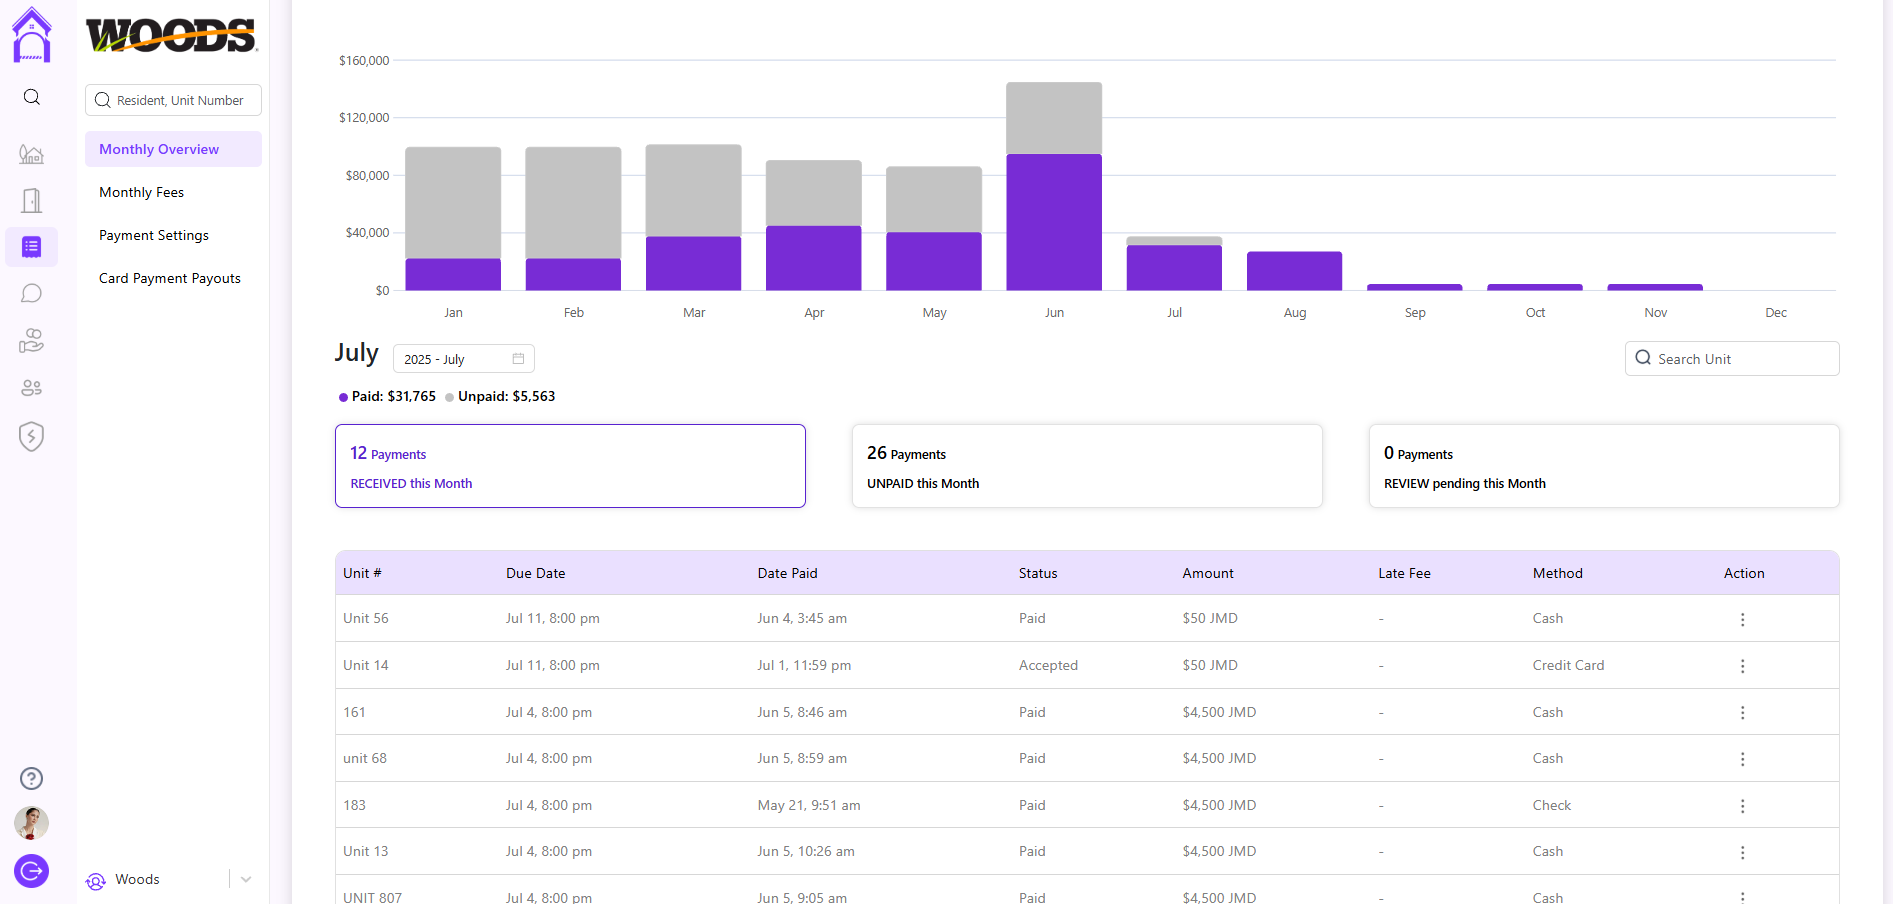
Task: Click the Due Date column header
Action: [x=535, y=573]
